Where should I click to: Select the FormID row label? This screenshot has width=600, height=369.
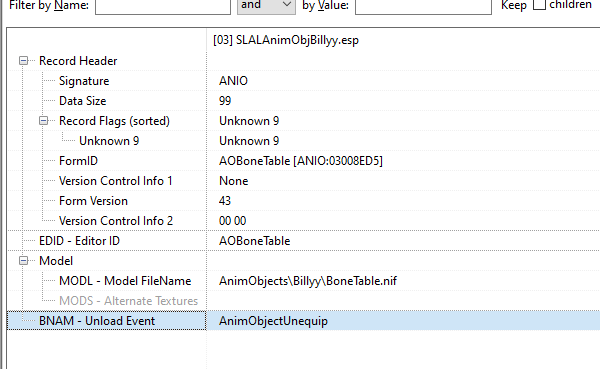78,161
